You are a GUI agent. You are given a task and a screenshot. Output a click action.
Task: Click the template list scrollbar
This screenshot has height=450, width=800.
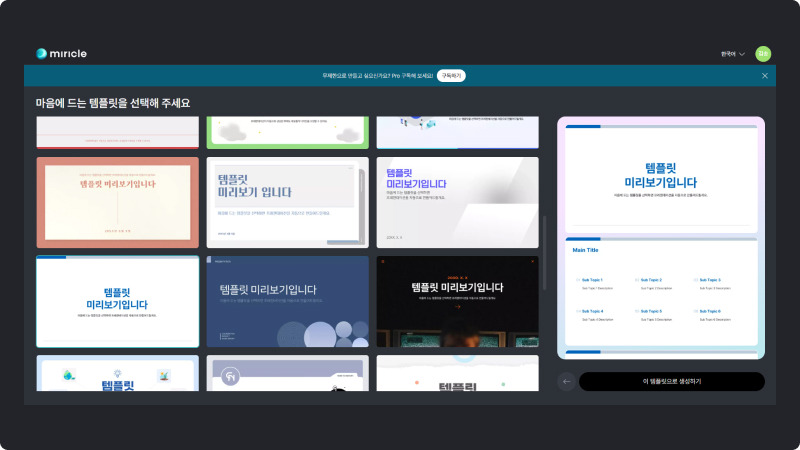coord(544,253)
